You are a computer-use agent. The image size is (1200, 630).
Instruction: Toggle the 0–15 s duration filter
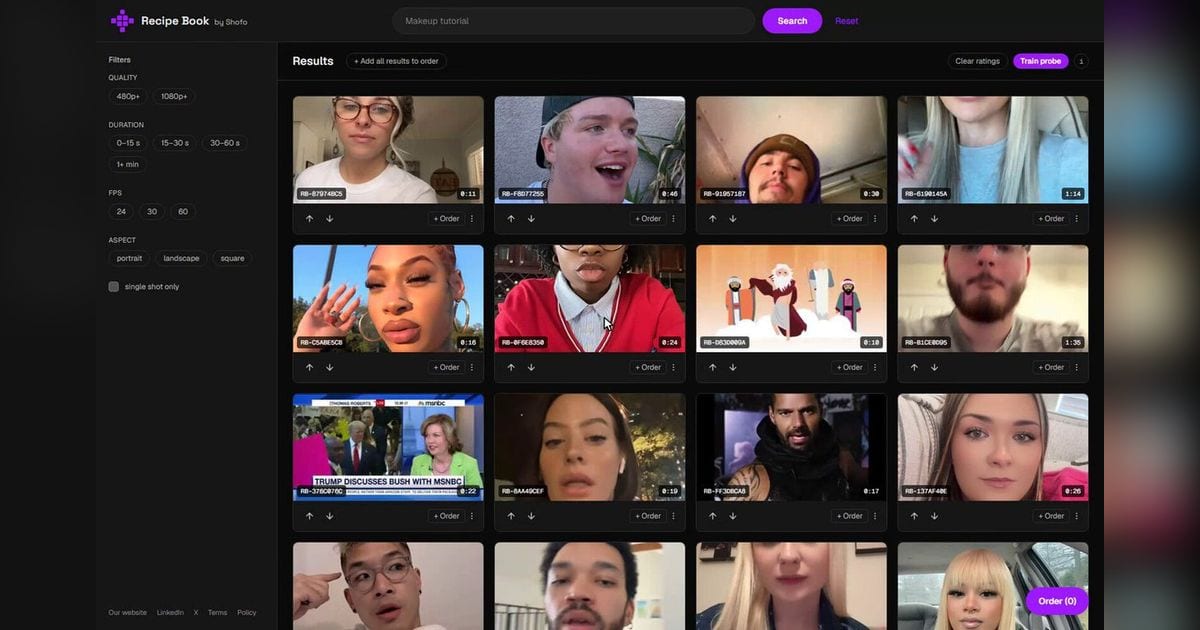[x=128, y=143]
